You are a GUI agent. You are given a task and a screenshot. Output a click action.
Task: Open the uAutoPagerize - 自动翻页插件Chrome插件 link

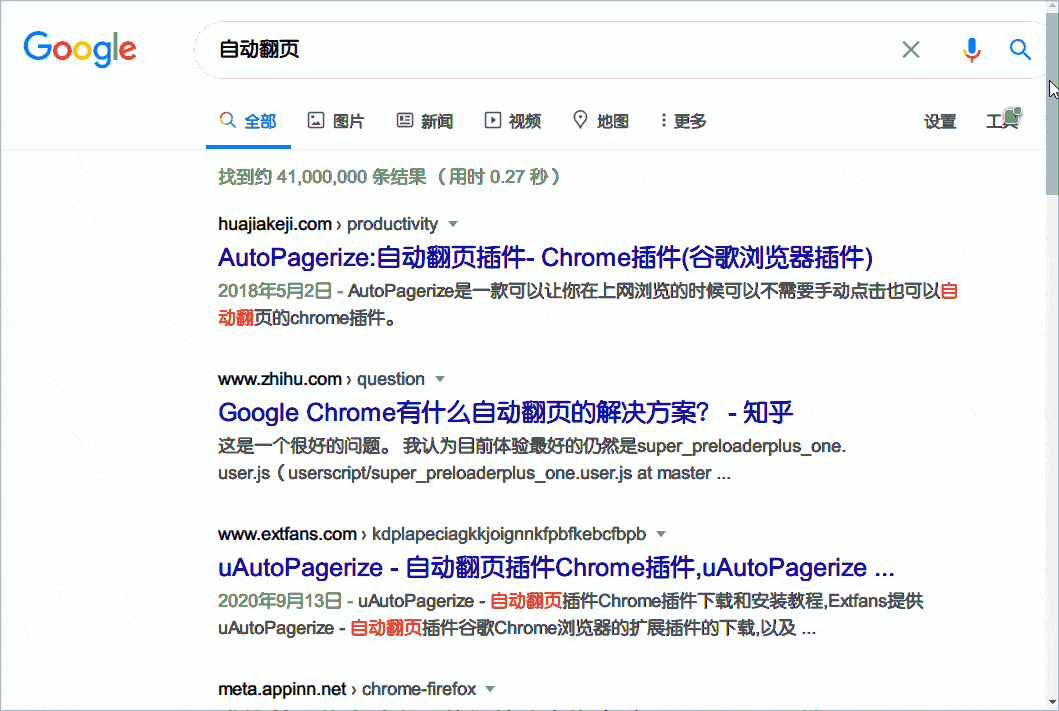click(556, 567)
